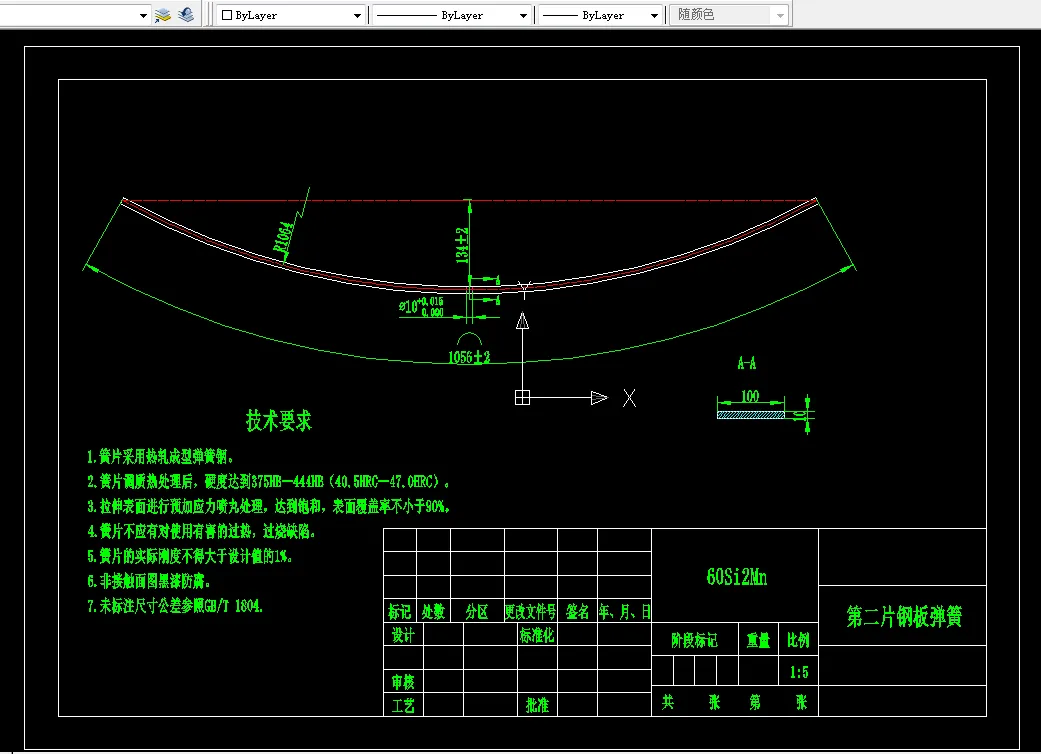Image resolution: width=1041 pixels, height=754 pixels.
Task: Select requirement line 6 非接触面 paint note
Action: 149,581
